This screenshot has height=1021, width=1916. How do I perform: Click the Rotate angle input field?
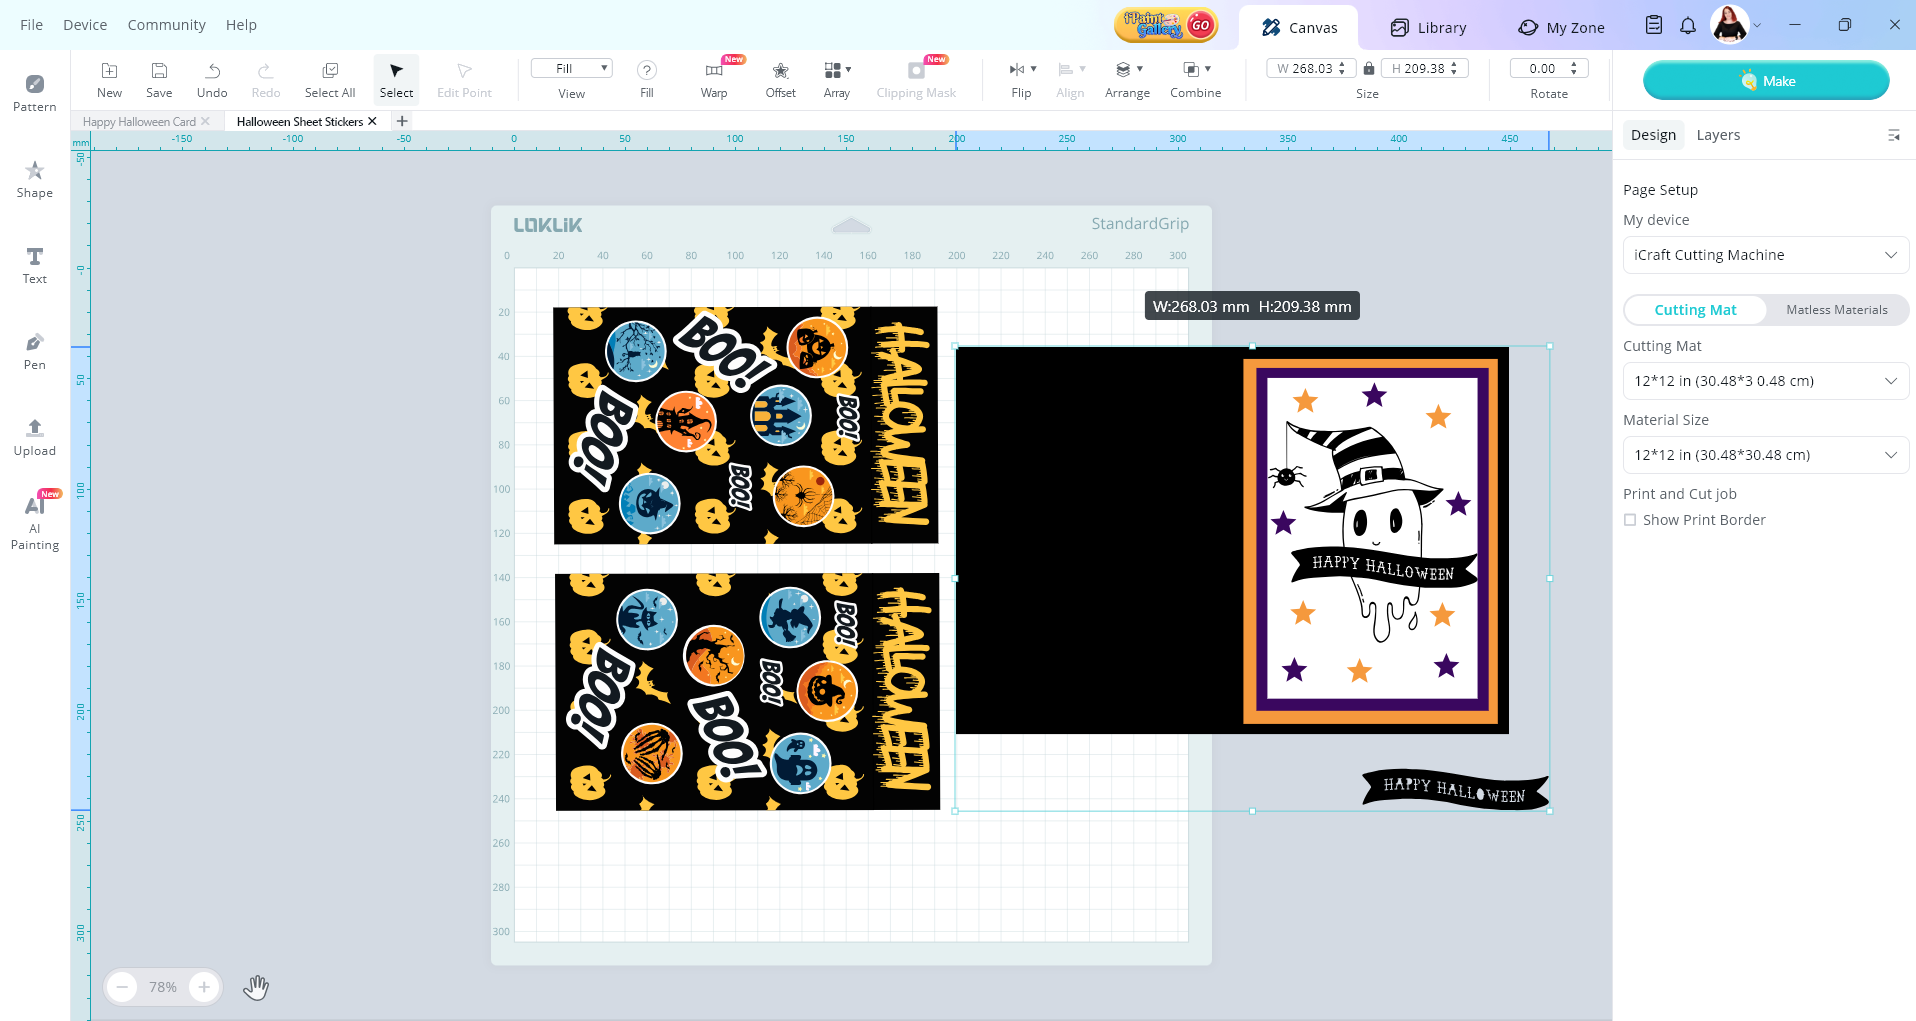click(x=1541, y=68)
